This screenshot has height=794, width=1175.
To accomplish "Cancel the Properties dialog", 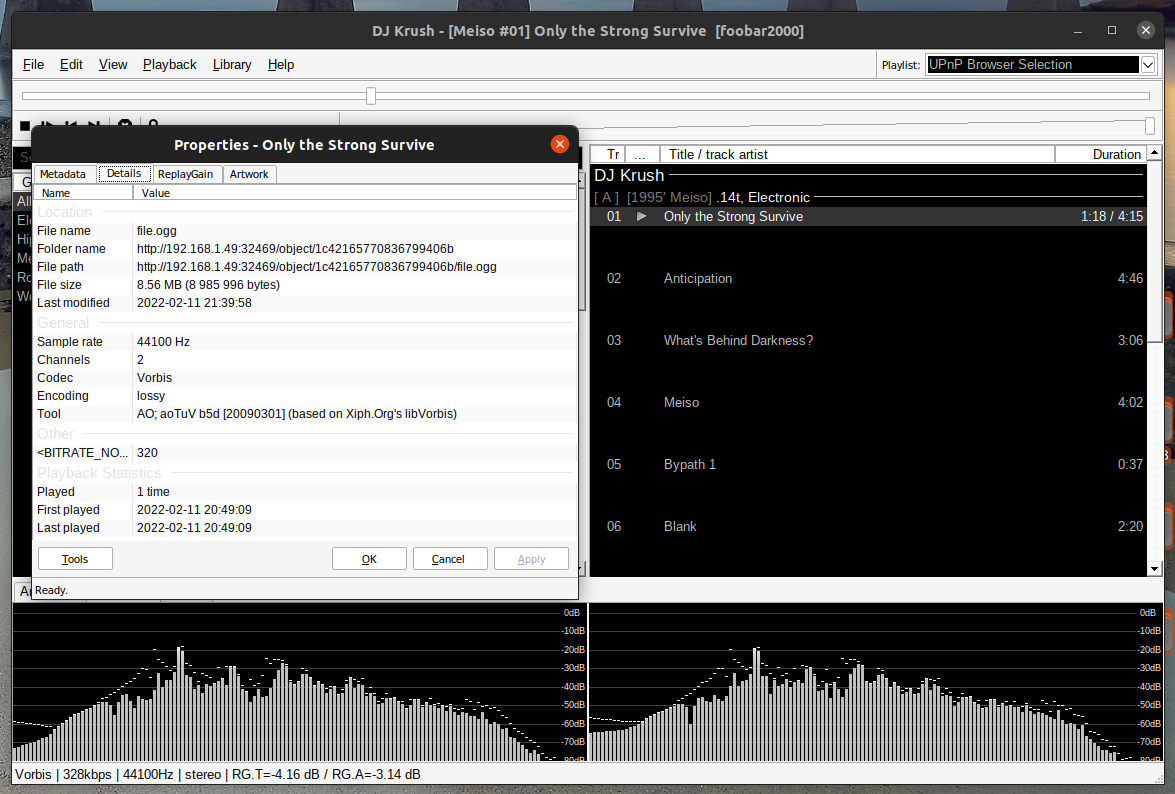I will 449,559.
